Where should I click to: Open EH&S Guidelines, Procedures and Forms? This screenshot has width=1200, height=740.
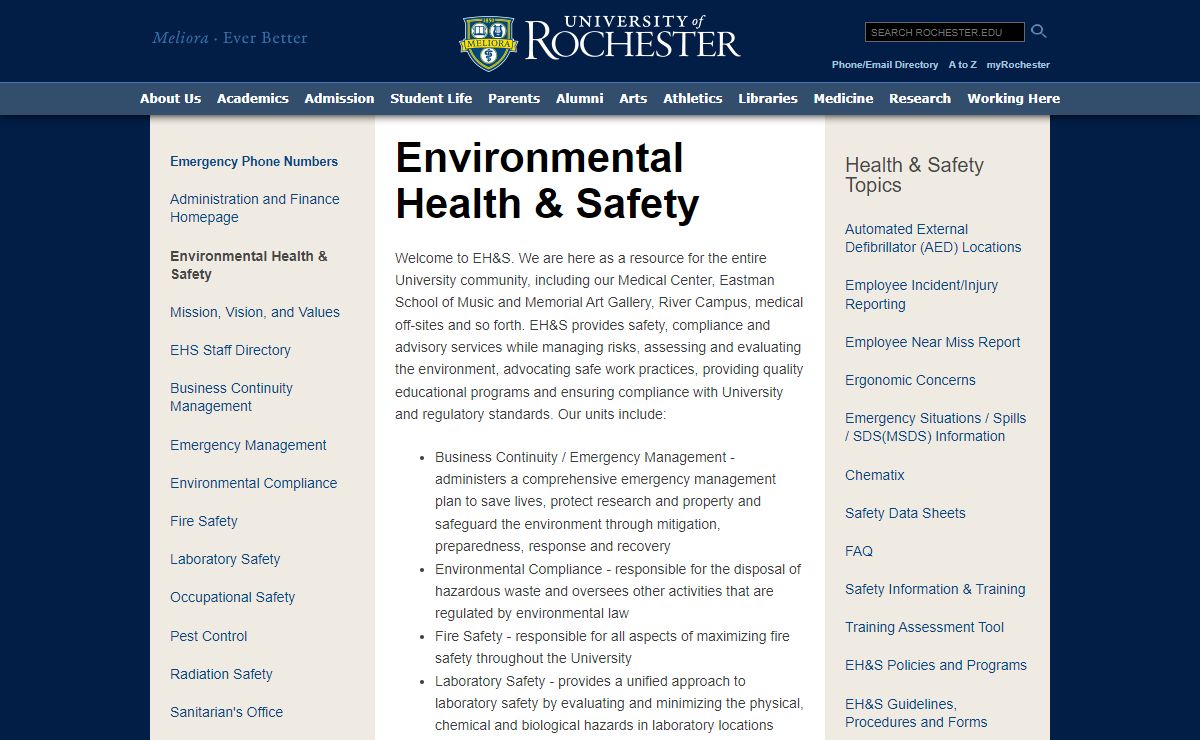point(916,713)
